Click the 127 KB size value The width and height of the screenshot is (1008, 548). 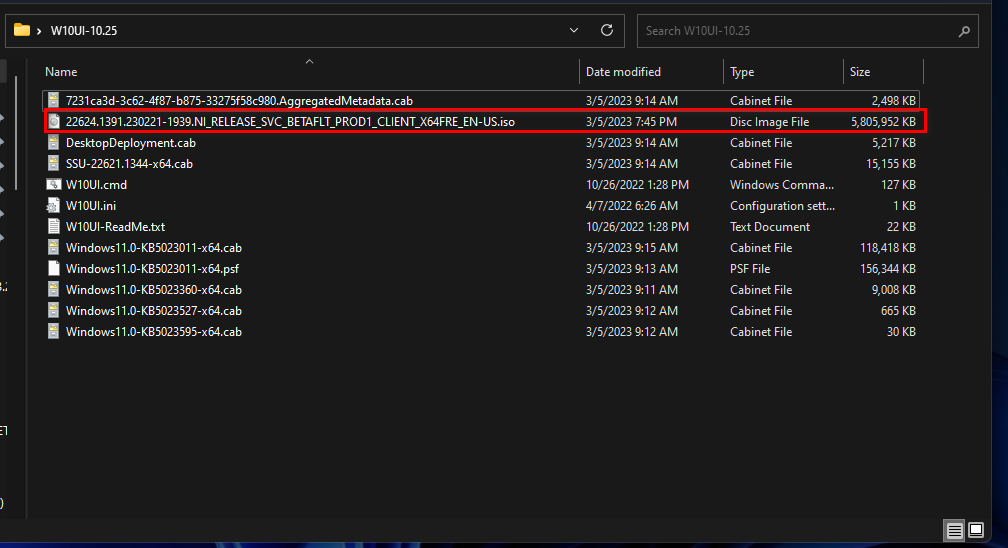tap(900, 185)
